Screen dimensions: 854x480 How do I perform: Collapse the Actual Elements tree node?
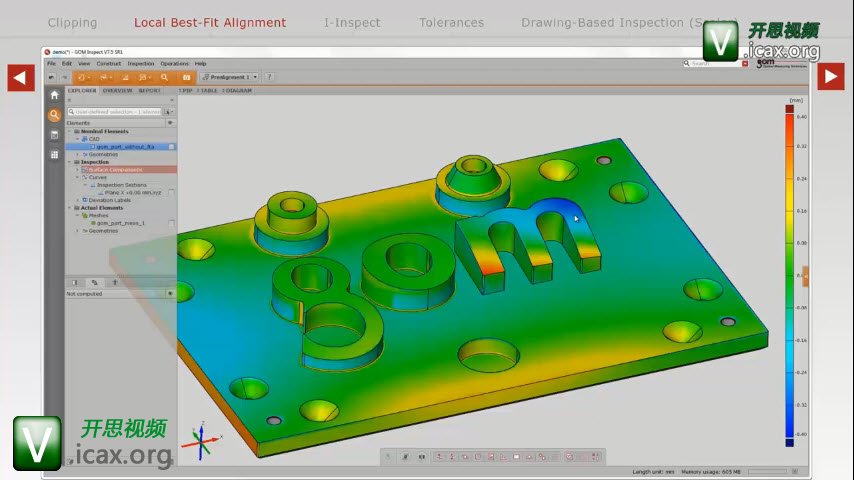click(x=69, y=208)
